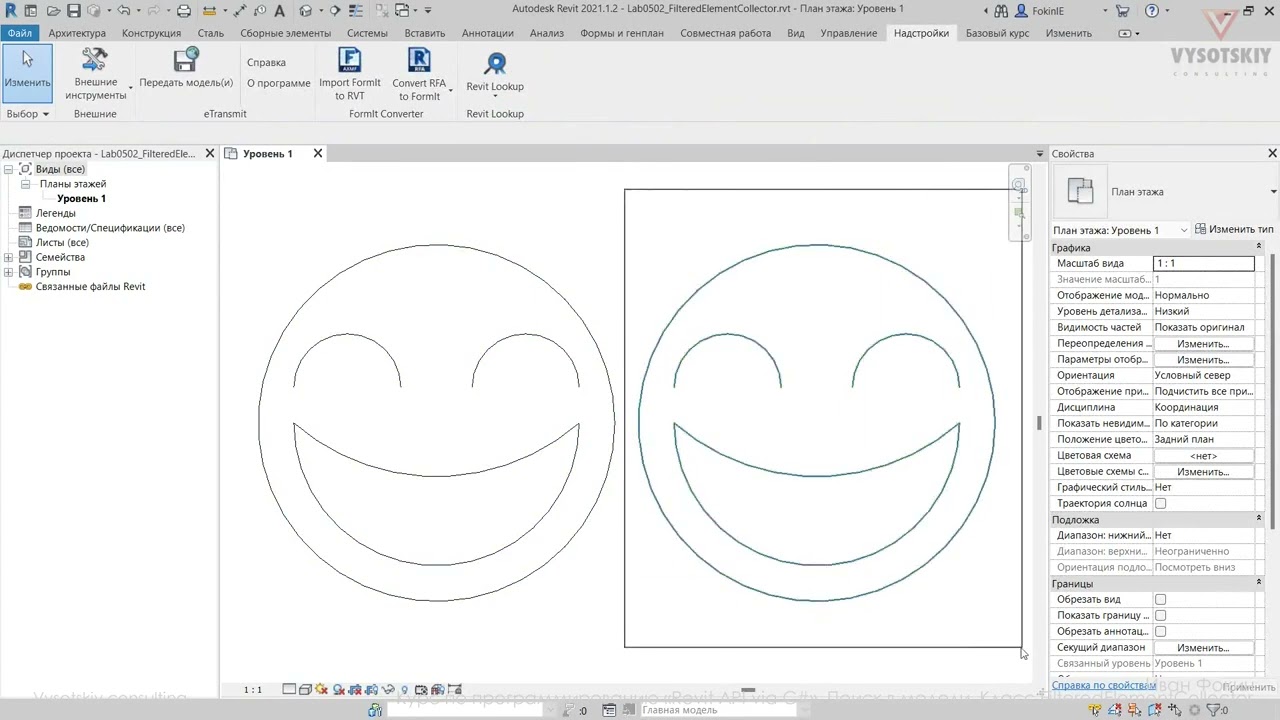Image resolution: width=1280 pixels, height=720 pixels.
Task: Toggle the Sun Path checkbox
Action: (1160, 503)
